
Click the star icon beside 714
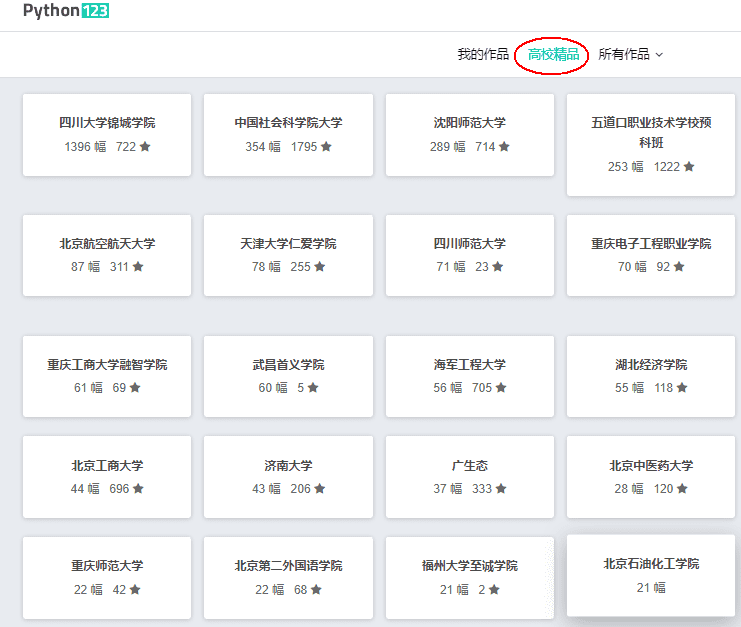click(504, 147)
